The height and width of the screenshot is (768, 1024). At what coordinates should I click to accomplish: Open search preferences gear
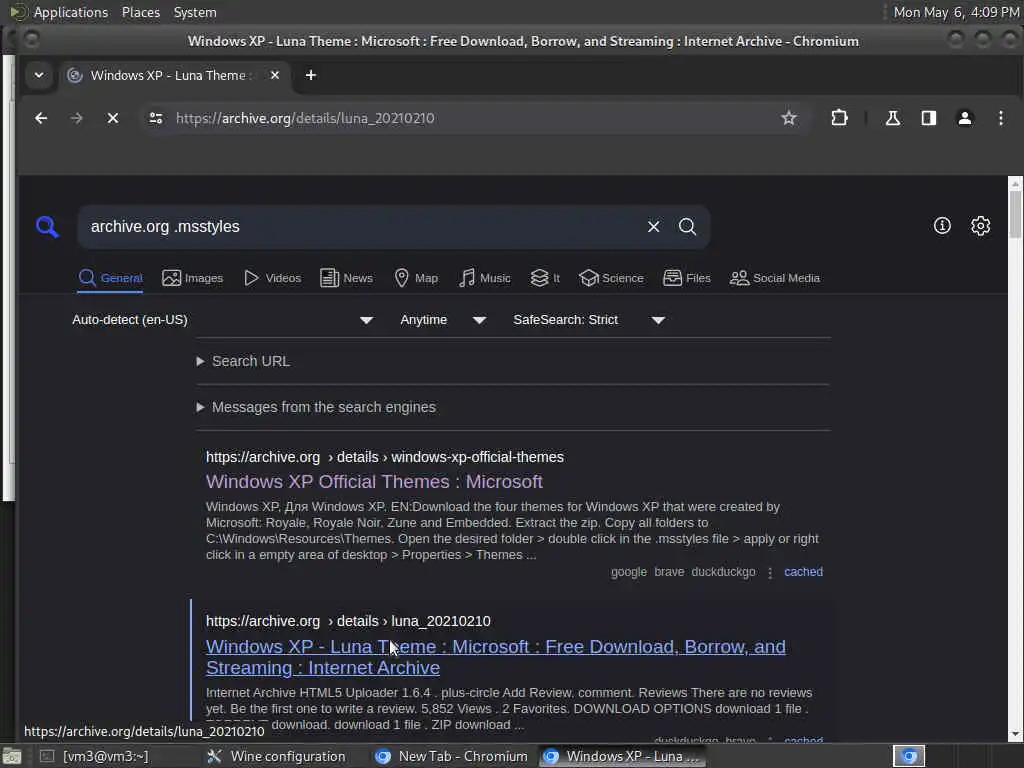[x=980, y=225]
